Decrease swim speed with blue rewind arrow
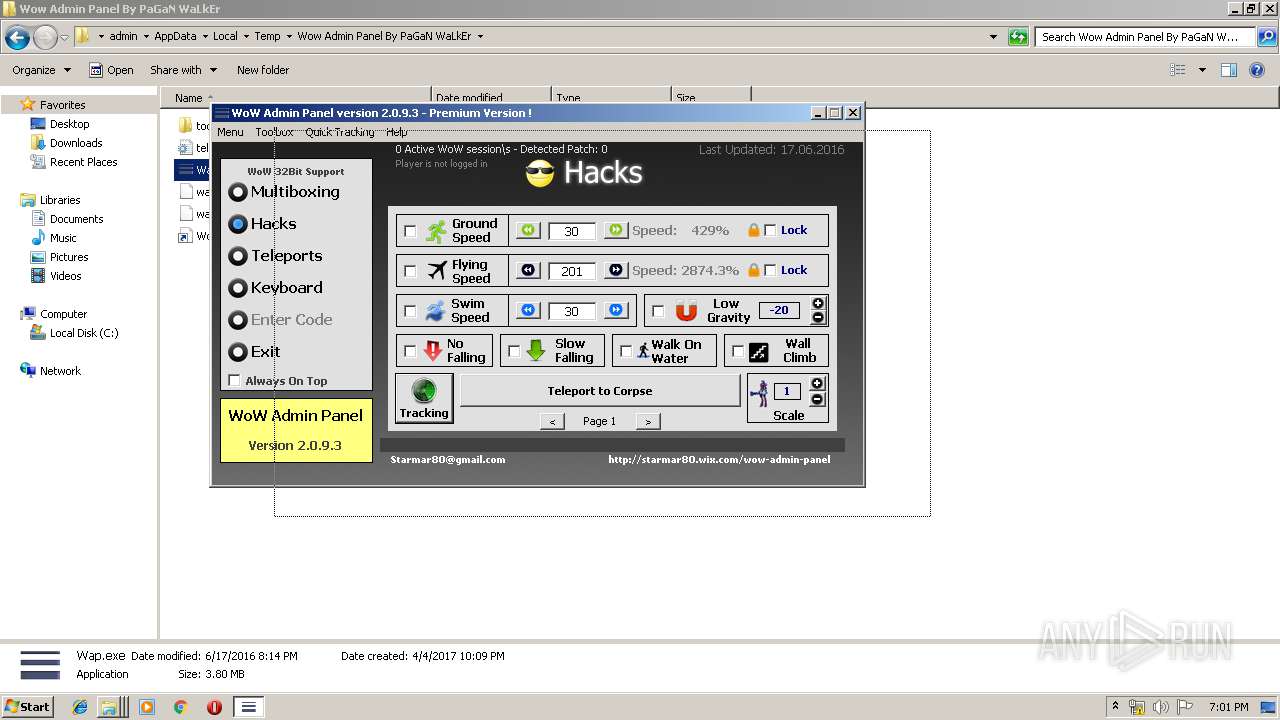The width and height of the screenshot is (1280, 720). click(x=528, y=310)
